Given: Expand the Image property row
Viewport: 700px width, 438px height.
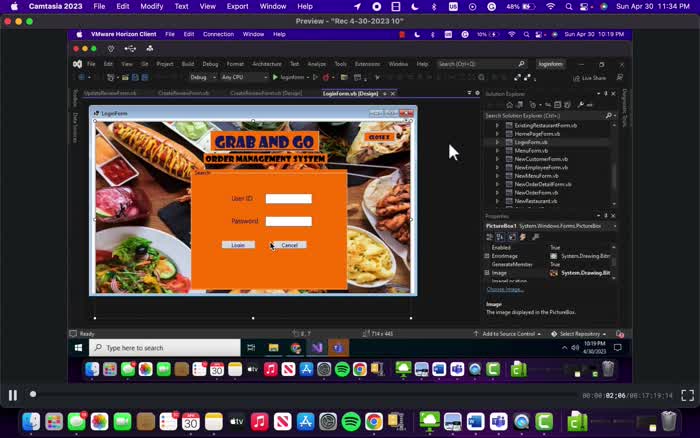Looking at the screenshot, I should pyautogui.click(x=487, y=272).
